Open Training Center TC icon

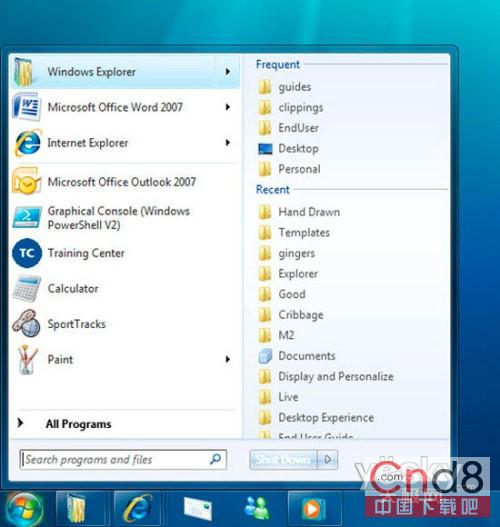coord(27,253)
